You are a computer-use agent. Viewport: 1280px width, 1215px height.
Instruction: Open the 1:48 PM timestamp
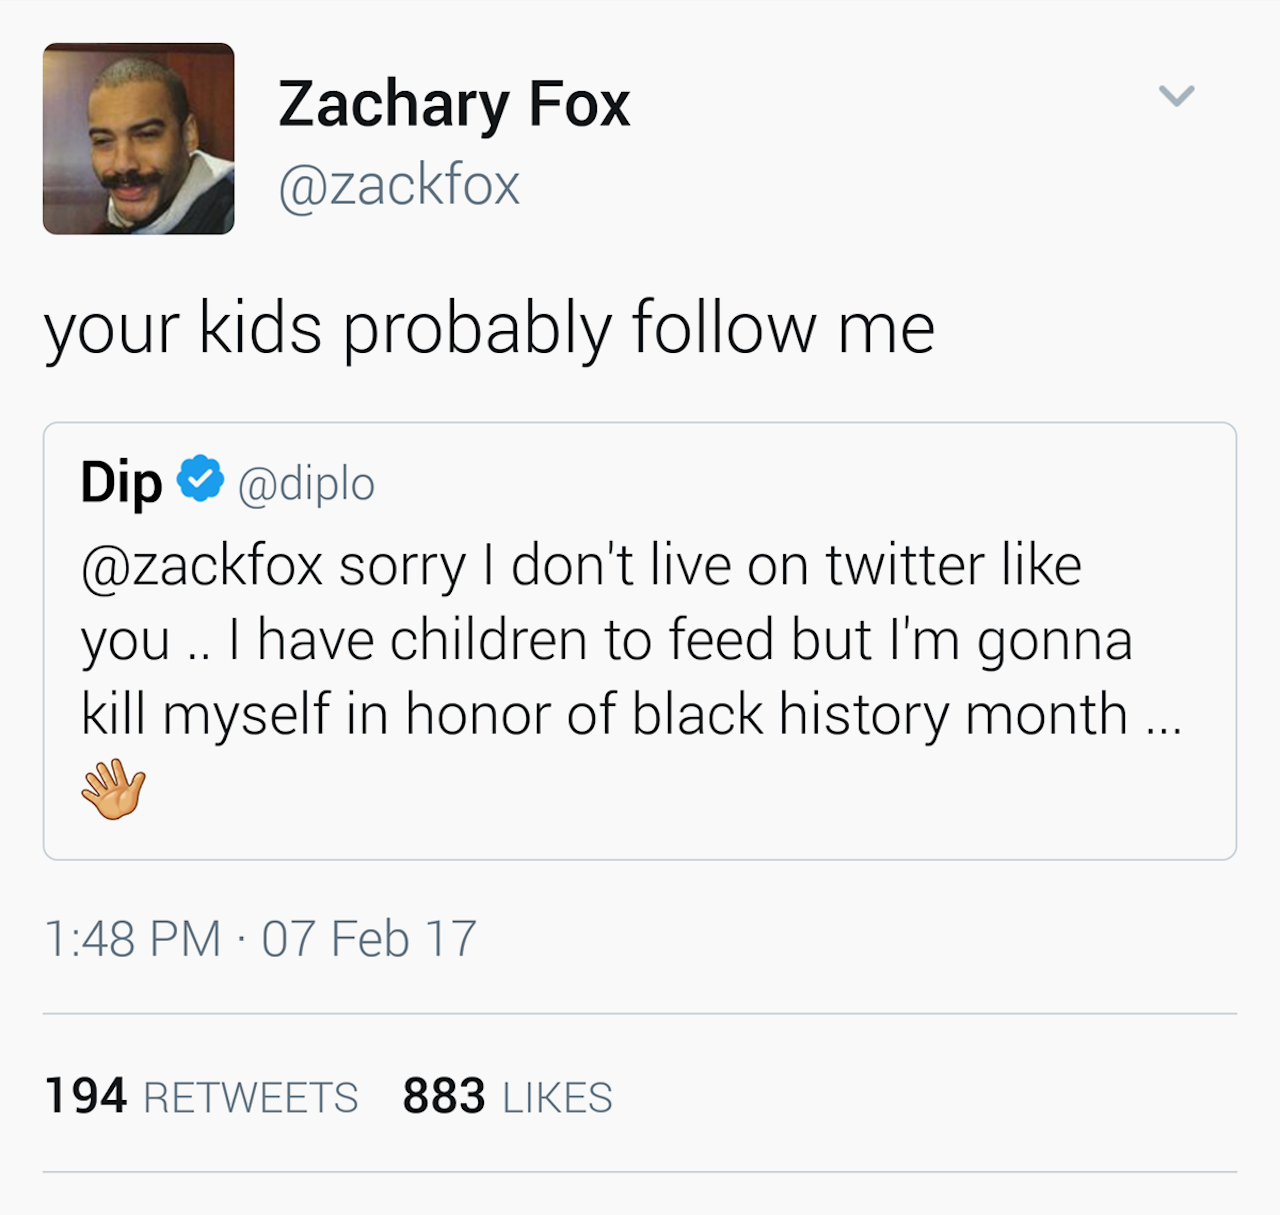pyautogui.click(x=132, y=939)
